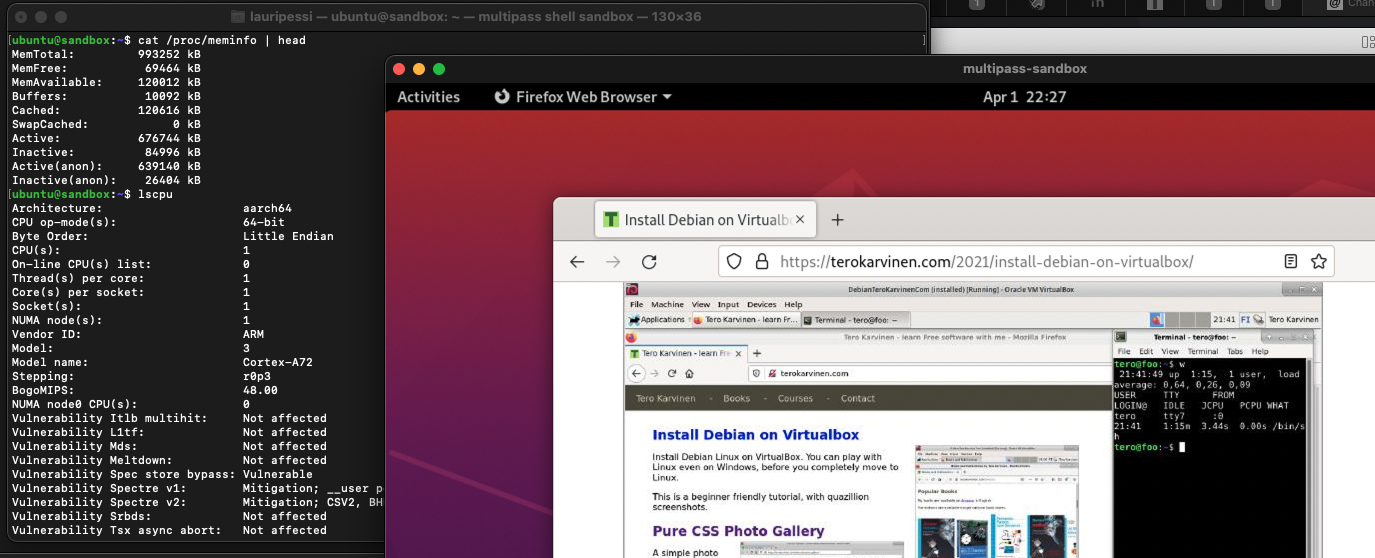The width and height of the screenshot is (1375, 558).
Task: Open the tracking protection shield icon
Action: pos(734,262)
